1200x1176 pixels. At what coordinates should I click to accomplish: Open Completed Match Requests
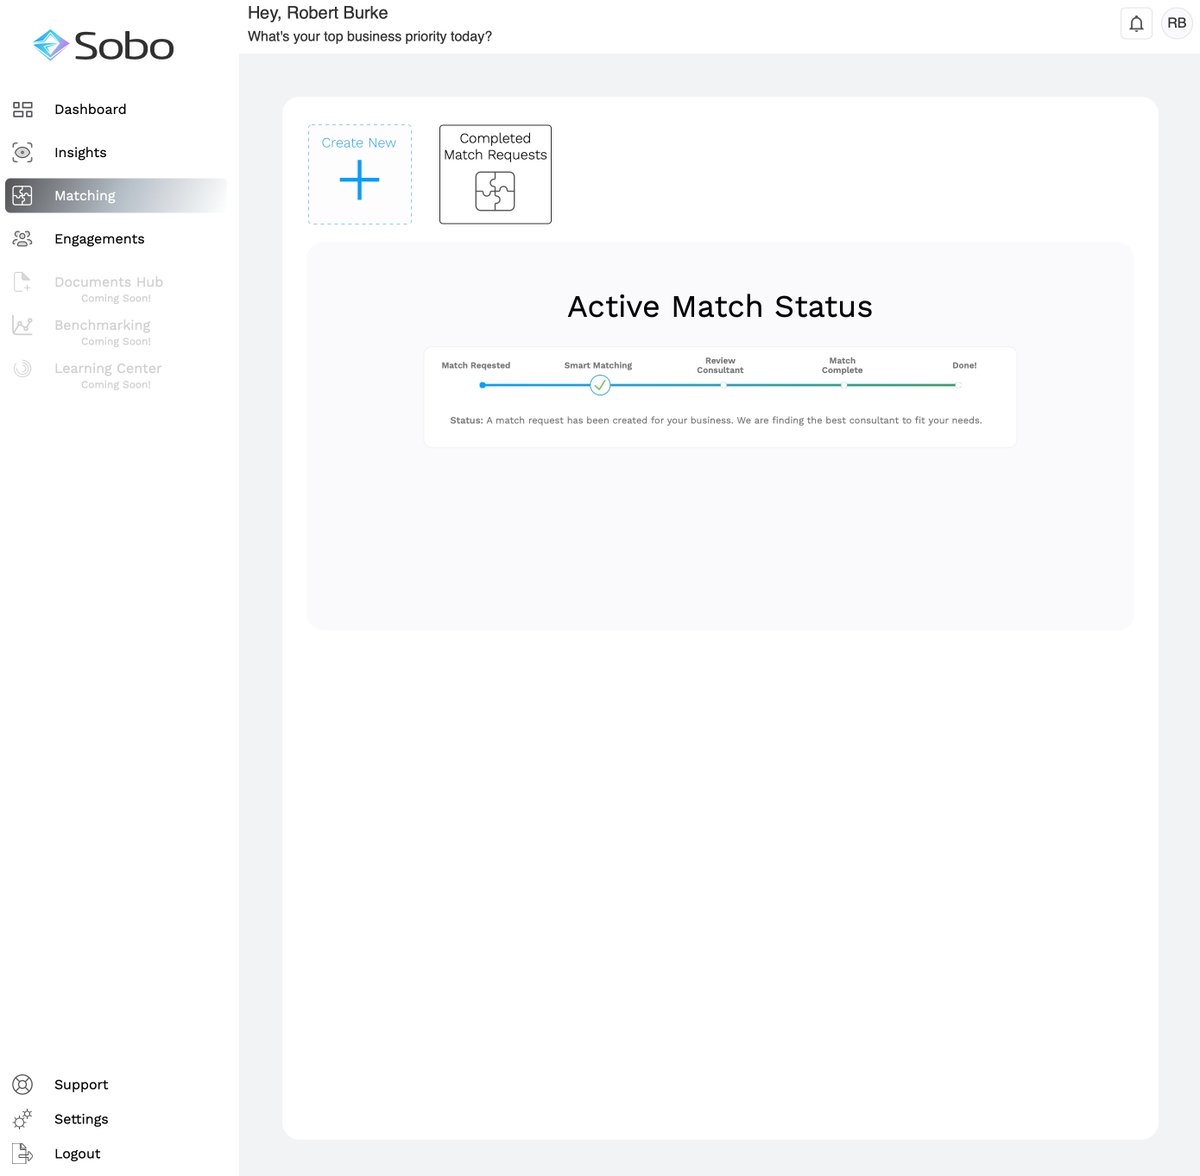tap(495, 174)
